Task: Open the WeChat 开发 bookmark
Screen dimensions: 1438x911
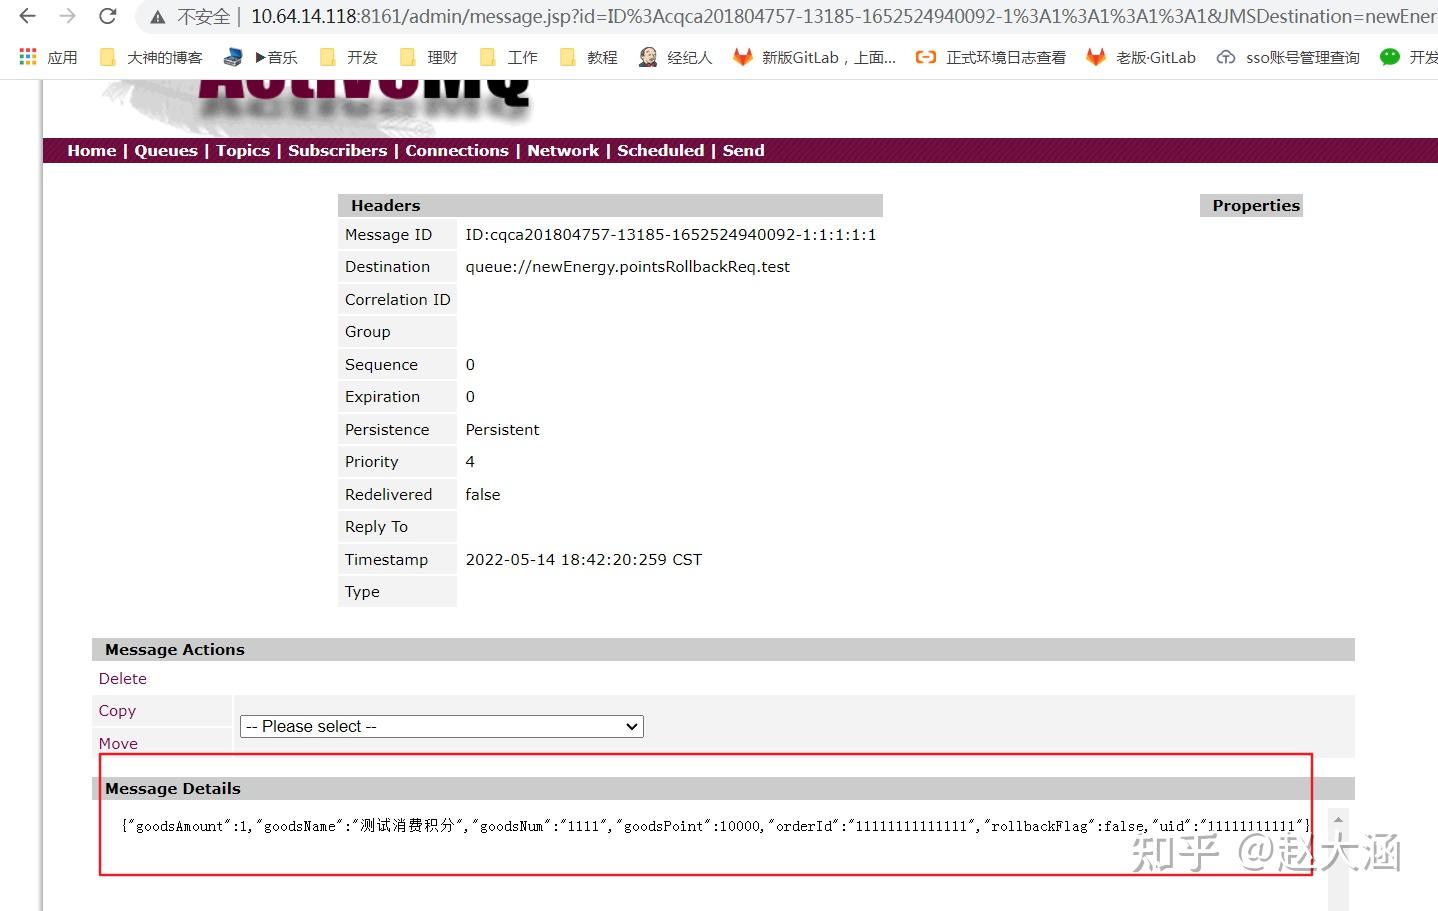Action: pyautogui.click(x=1408, y=57)
